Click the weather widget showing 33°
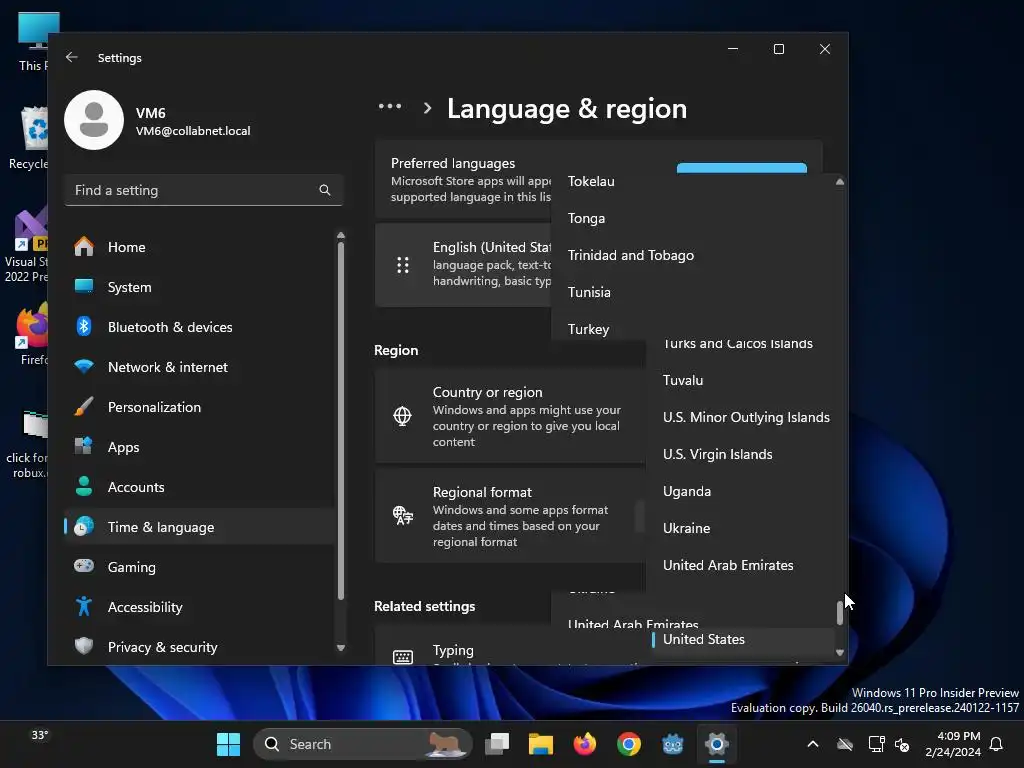1024x768 pixels. 40,735
